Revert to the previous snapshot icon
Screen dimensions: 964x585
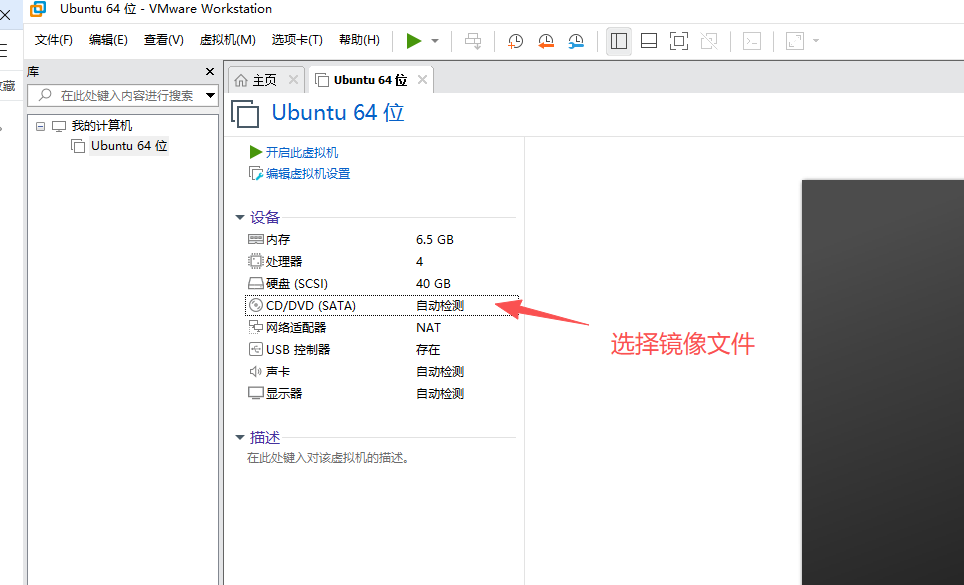coord(545,41)
